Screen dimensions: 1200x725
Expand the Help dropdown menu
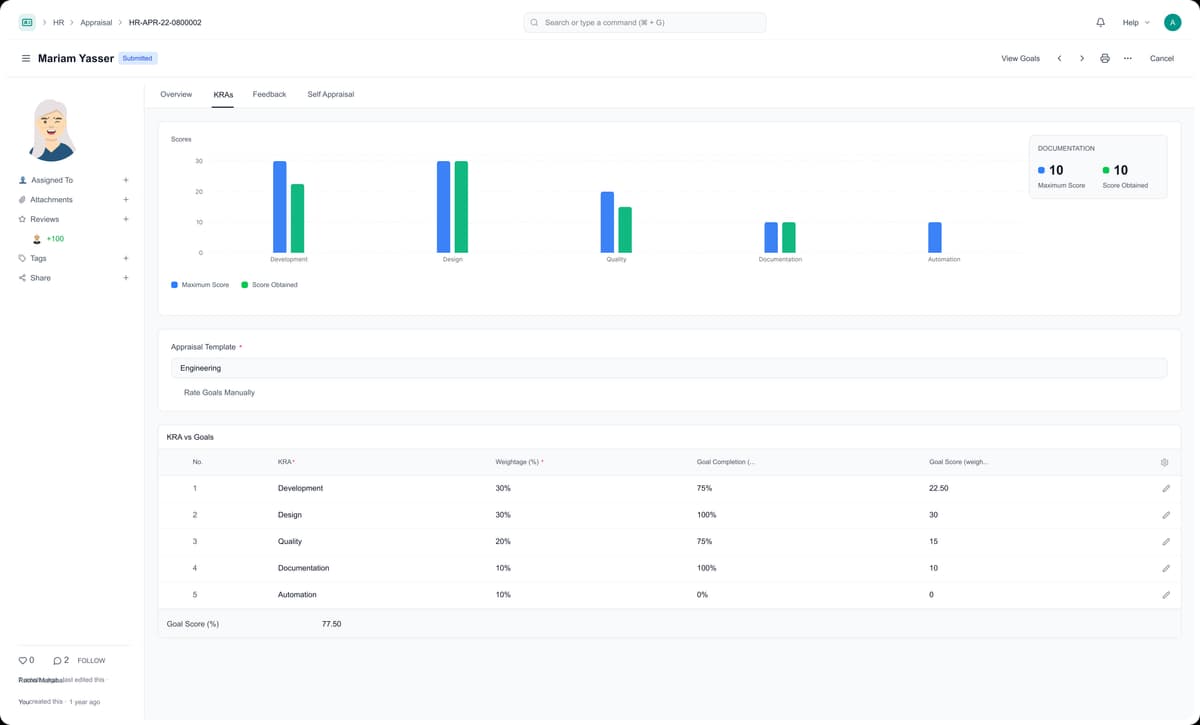click(x=1135, y=22)
